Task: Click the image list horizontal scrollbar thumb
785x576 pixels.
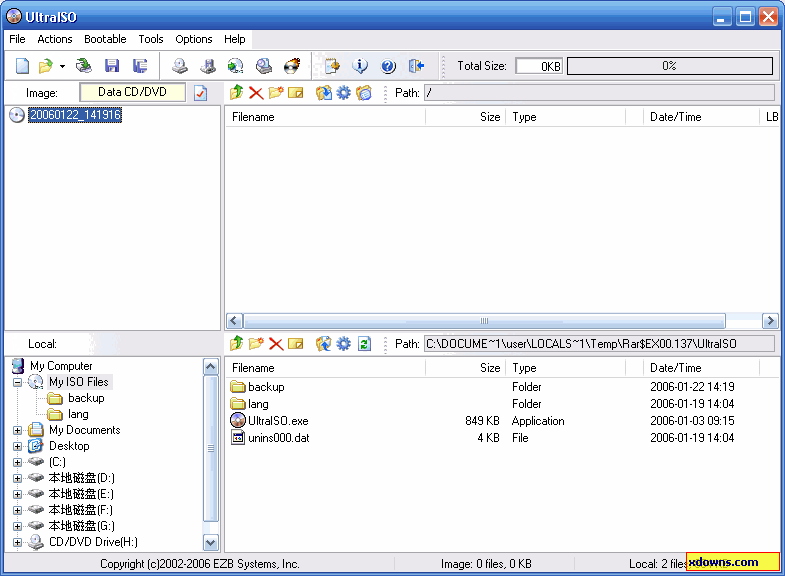Action: coord(484,321)
